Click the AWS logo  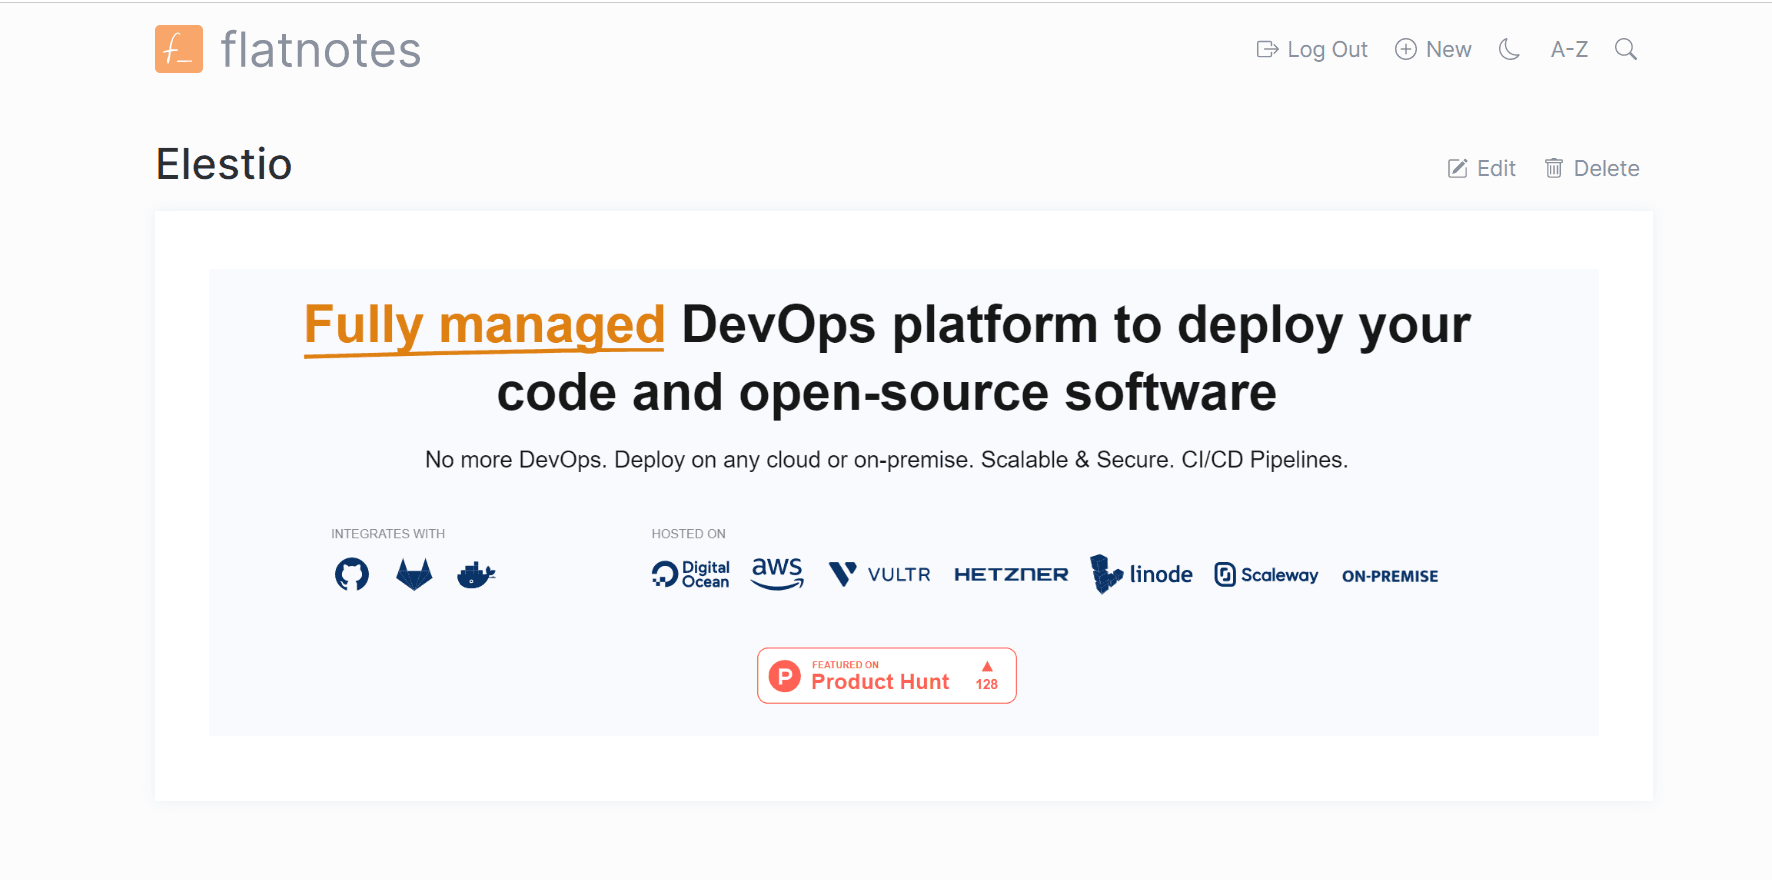tap(777, 573)
